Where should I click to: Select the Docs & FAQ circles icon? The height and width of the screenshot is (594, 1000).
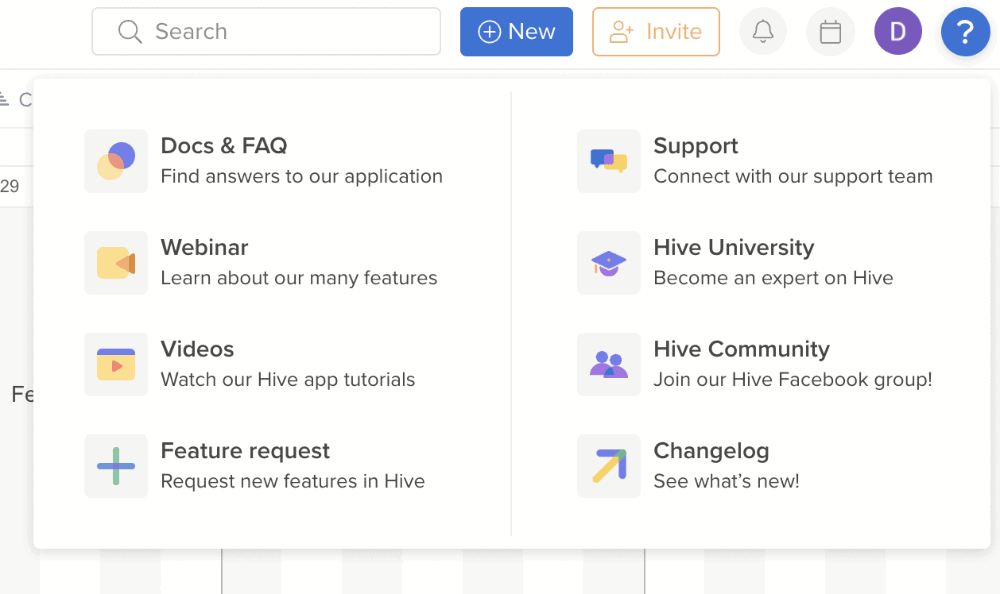(x=116, y=161)
